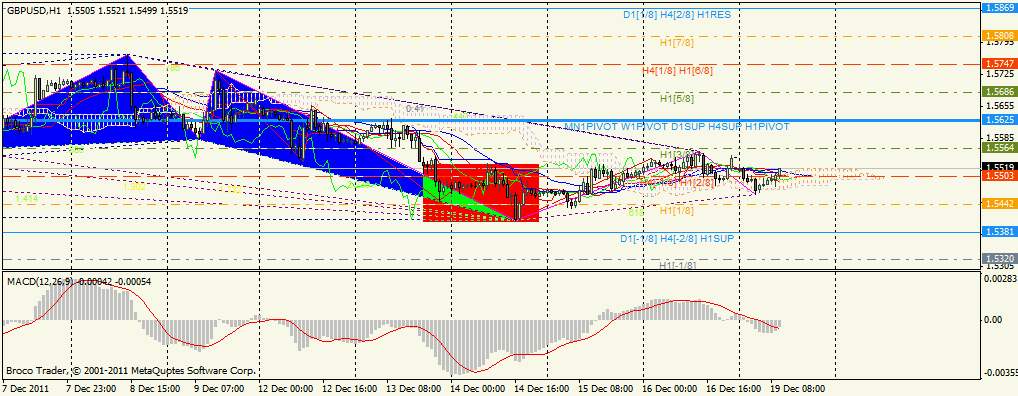The image size is (1018, 396).
Task: Click the MN1PIVOT W1PIVOT D1SUP H4SUP H1PIVOT label
Action: coord(677,127)
